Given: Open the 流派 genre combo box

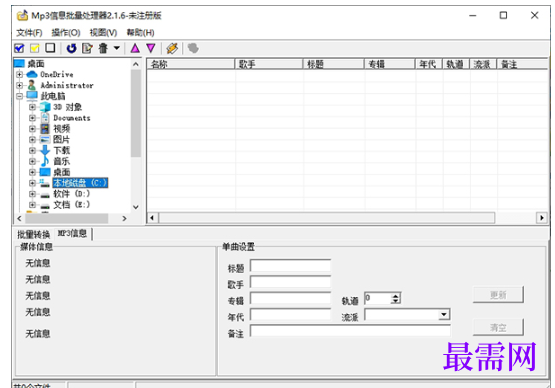Looking at the screenshot, I should [x=444, y=314].
